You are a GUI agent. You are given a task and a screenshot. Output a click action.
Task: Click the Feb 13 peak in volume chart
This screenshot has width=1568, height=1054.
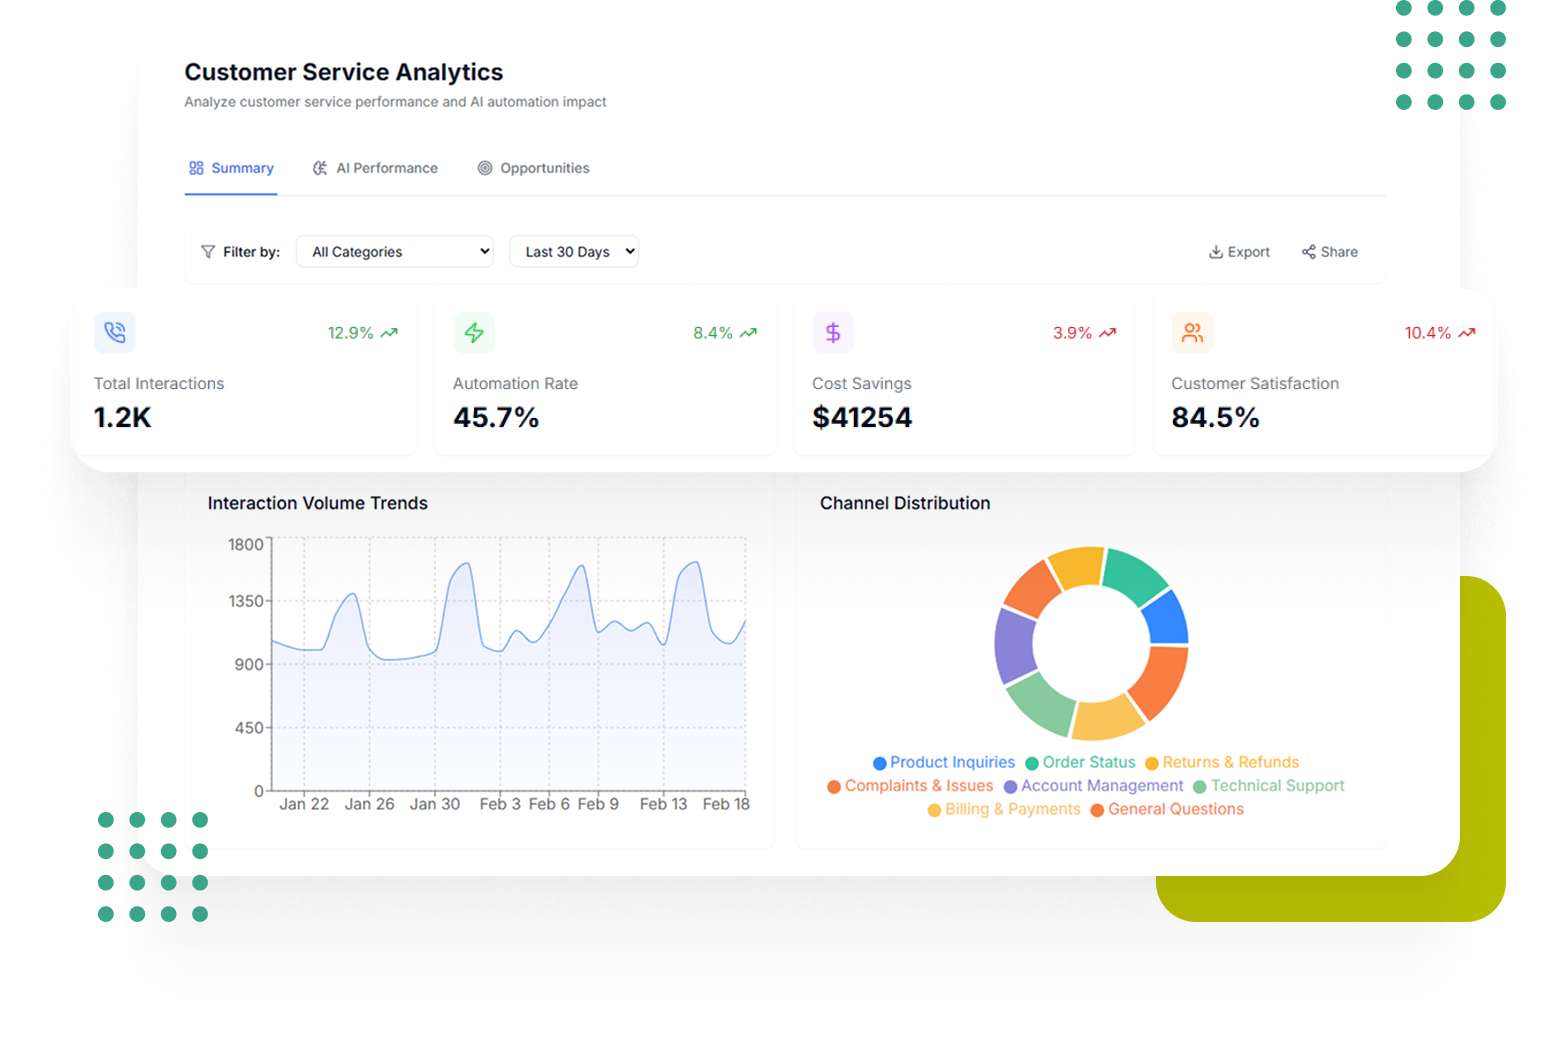point(693,563)
